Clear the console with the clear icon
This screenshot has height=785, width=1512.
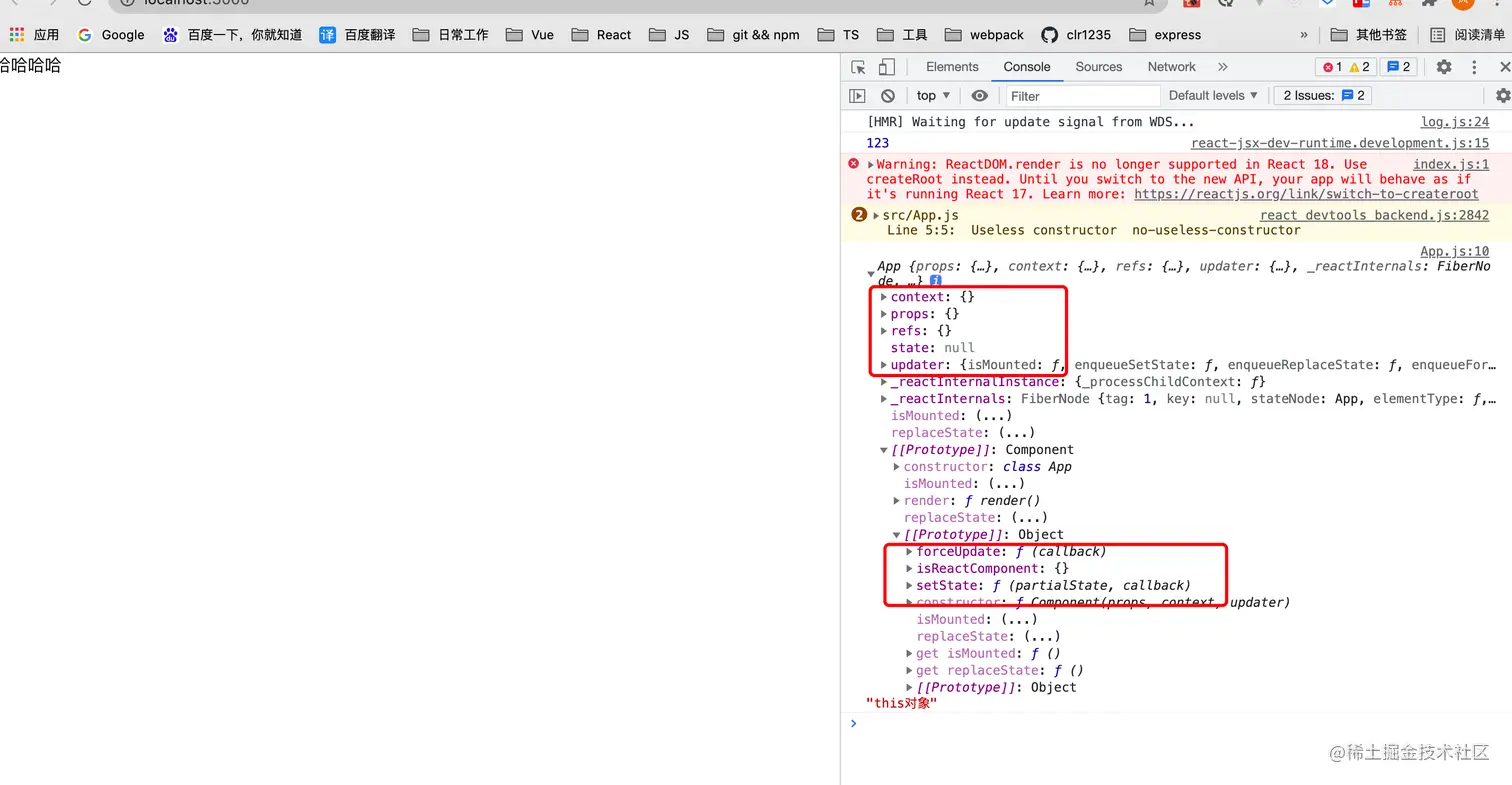click(x=888, y=96)
